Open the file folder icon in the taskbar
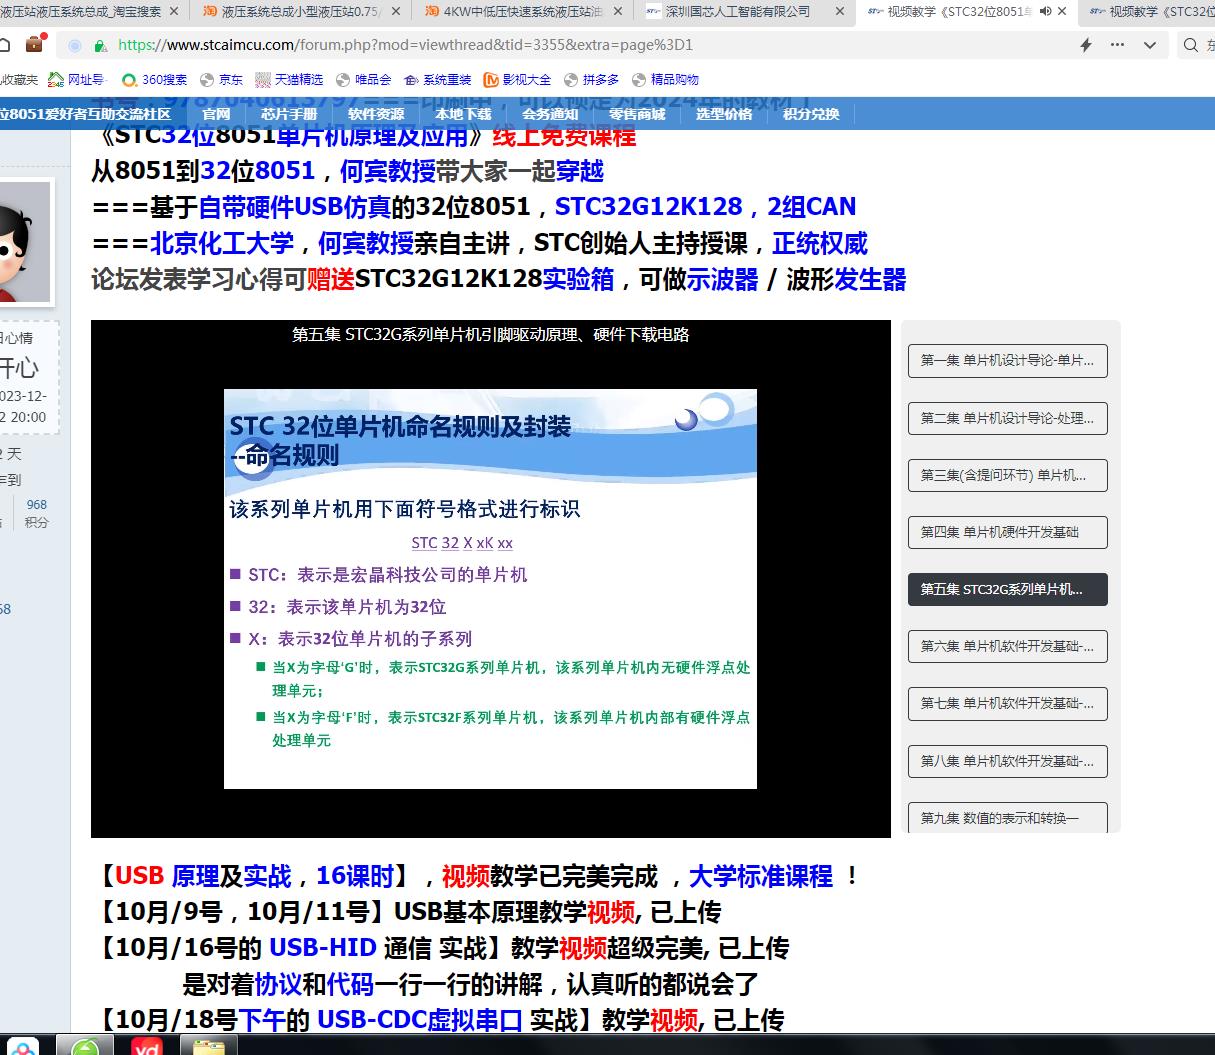Screen dimensions: 1215x1055 tap(209, 1046)
